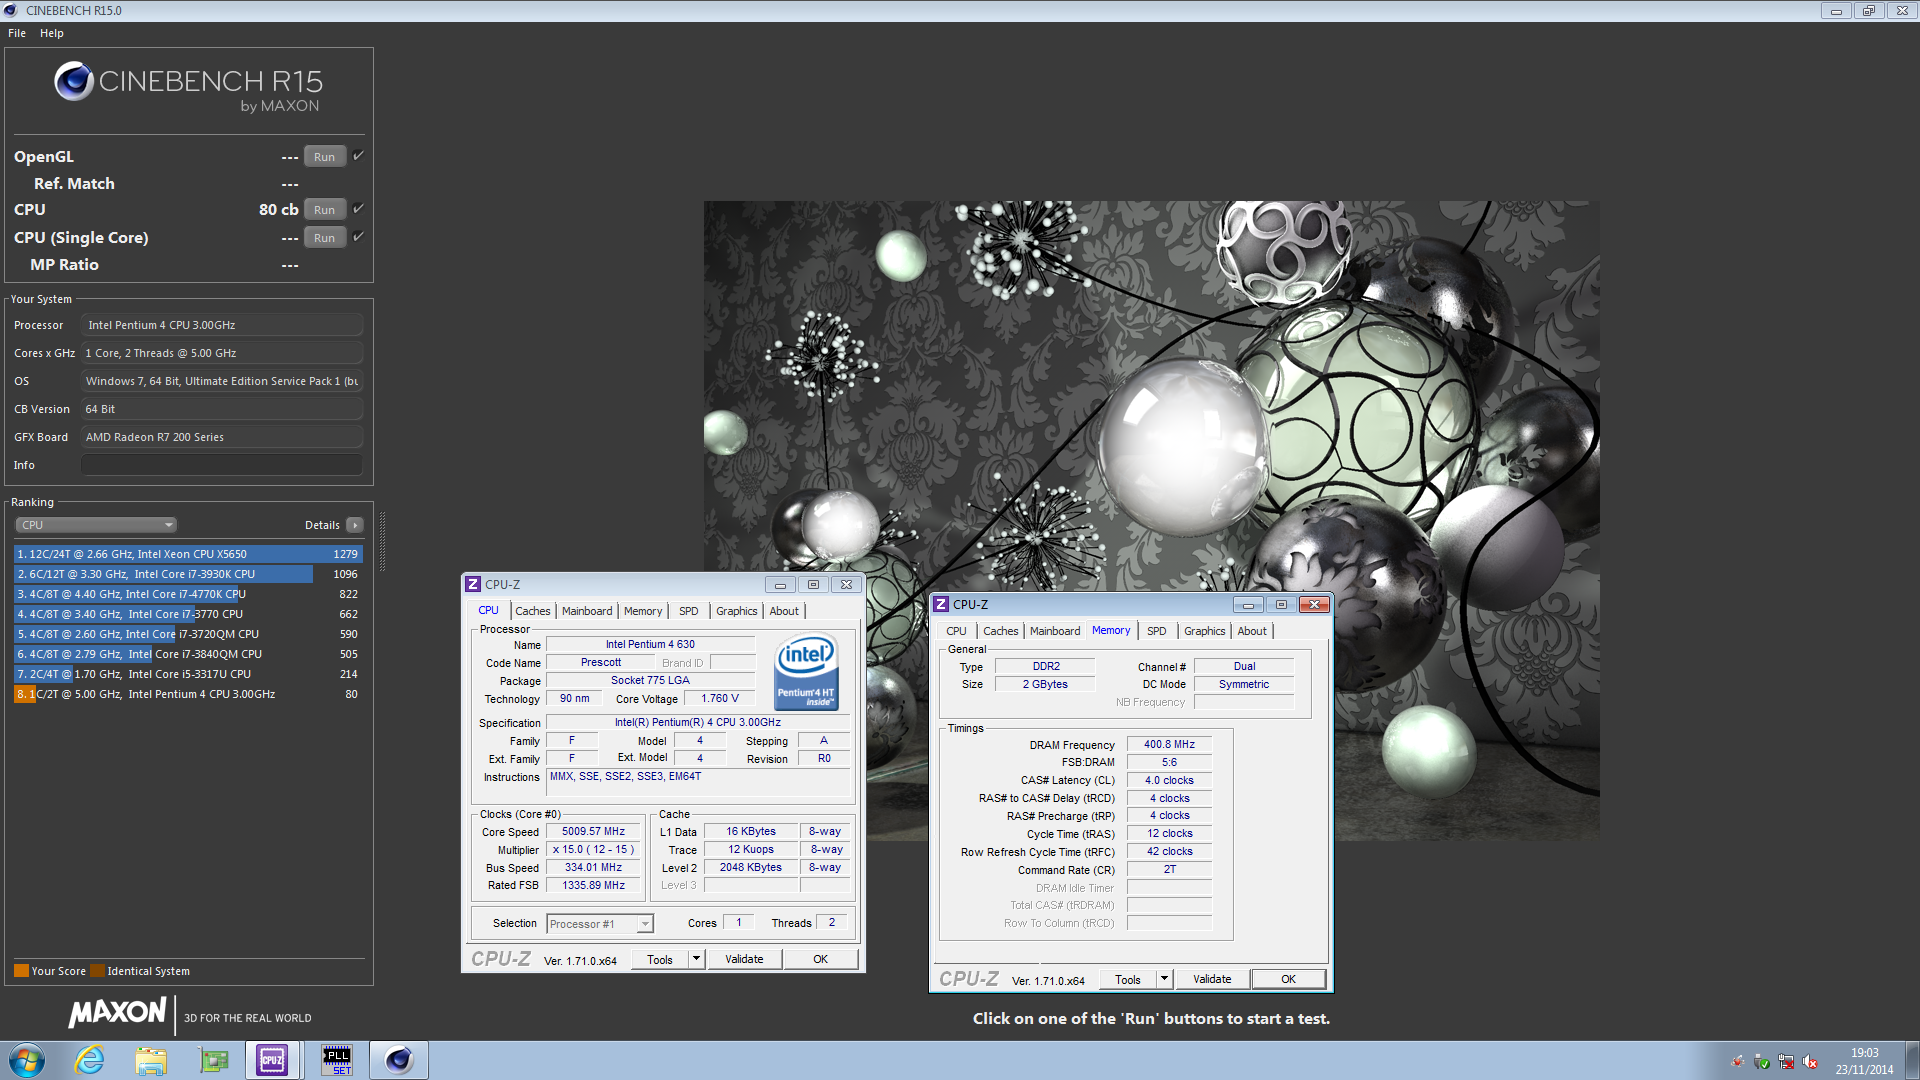Click CPU-Z title icon in left window

(474, 585)
